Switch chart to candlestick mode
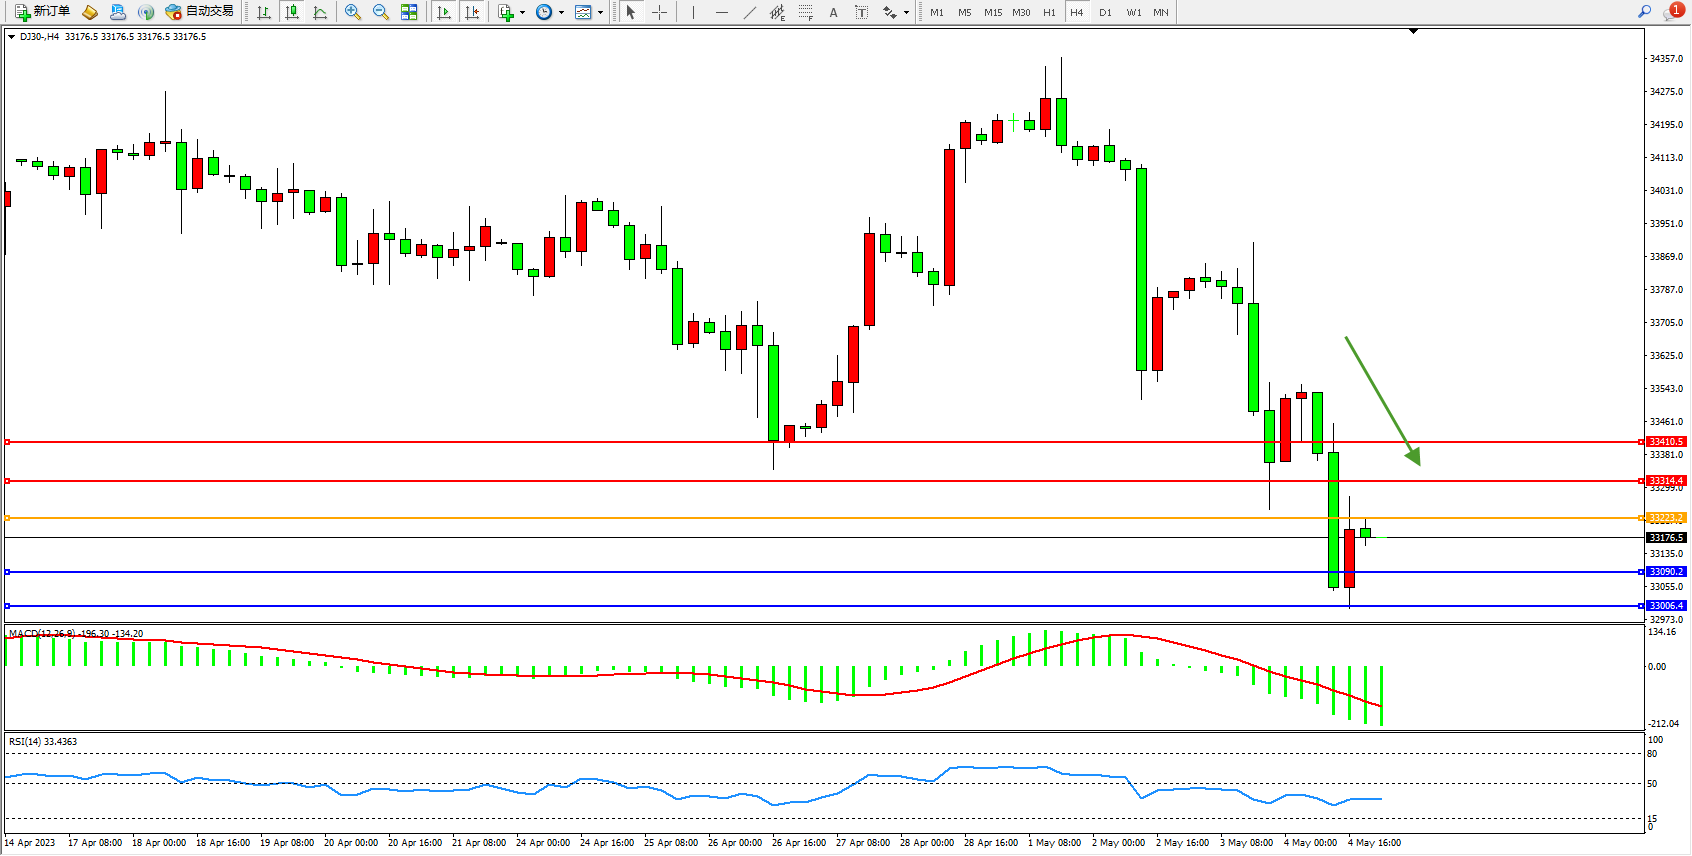 (292, 12)
